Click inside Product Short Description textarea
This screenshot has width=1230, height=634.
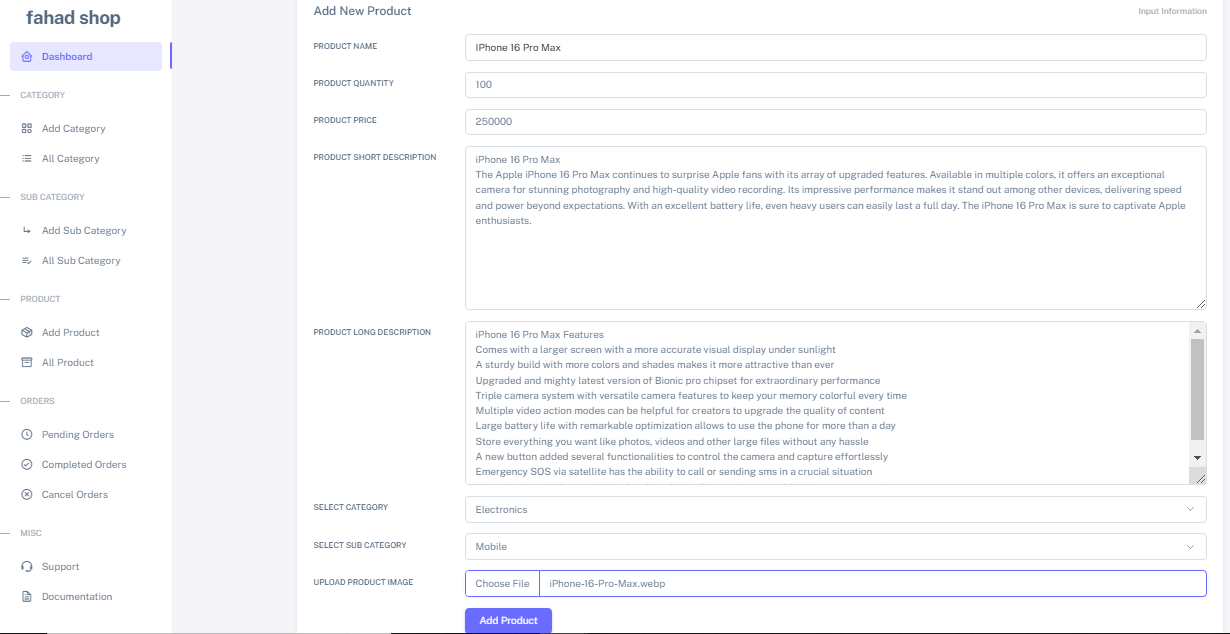pyautogui.click(x=836, y=228)
